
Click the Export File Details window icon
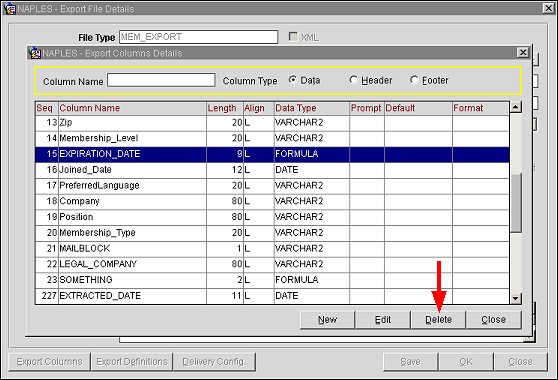point(10,9)
